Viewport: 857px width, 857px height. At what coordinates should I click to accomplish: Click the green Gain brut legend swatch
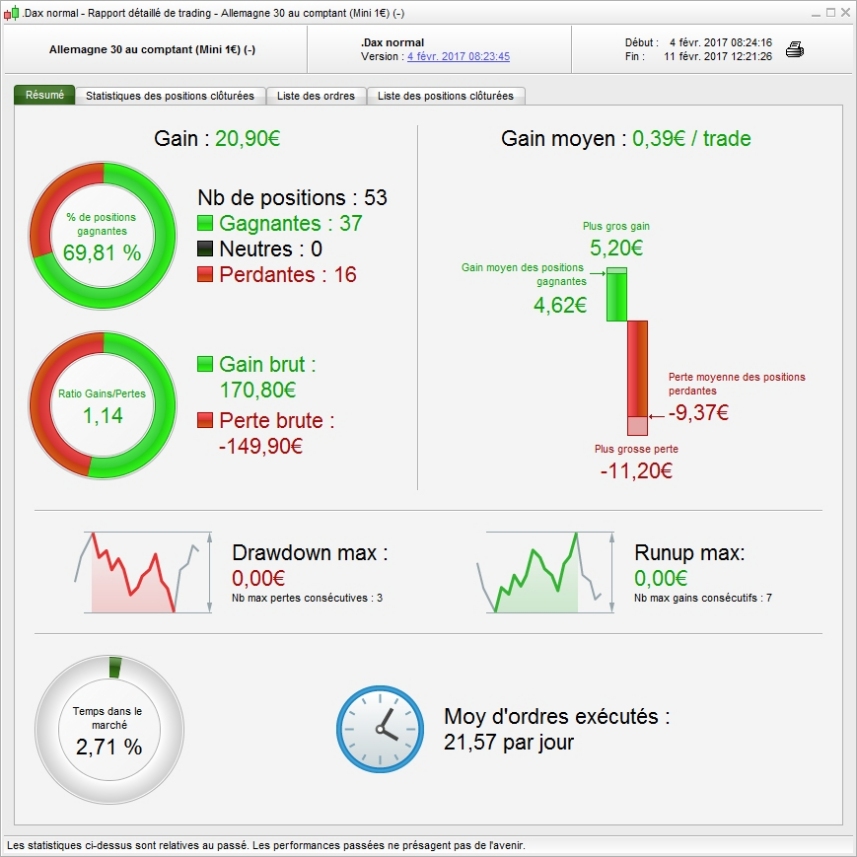[205, 364]
